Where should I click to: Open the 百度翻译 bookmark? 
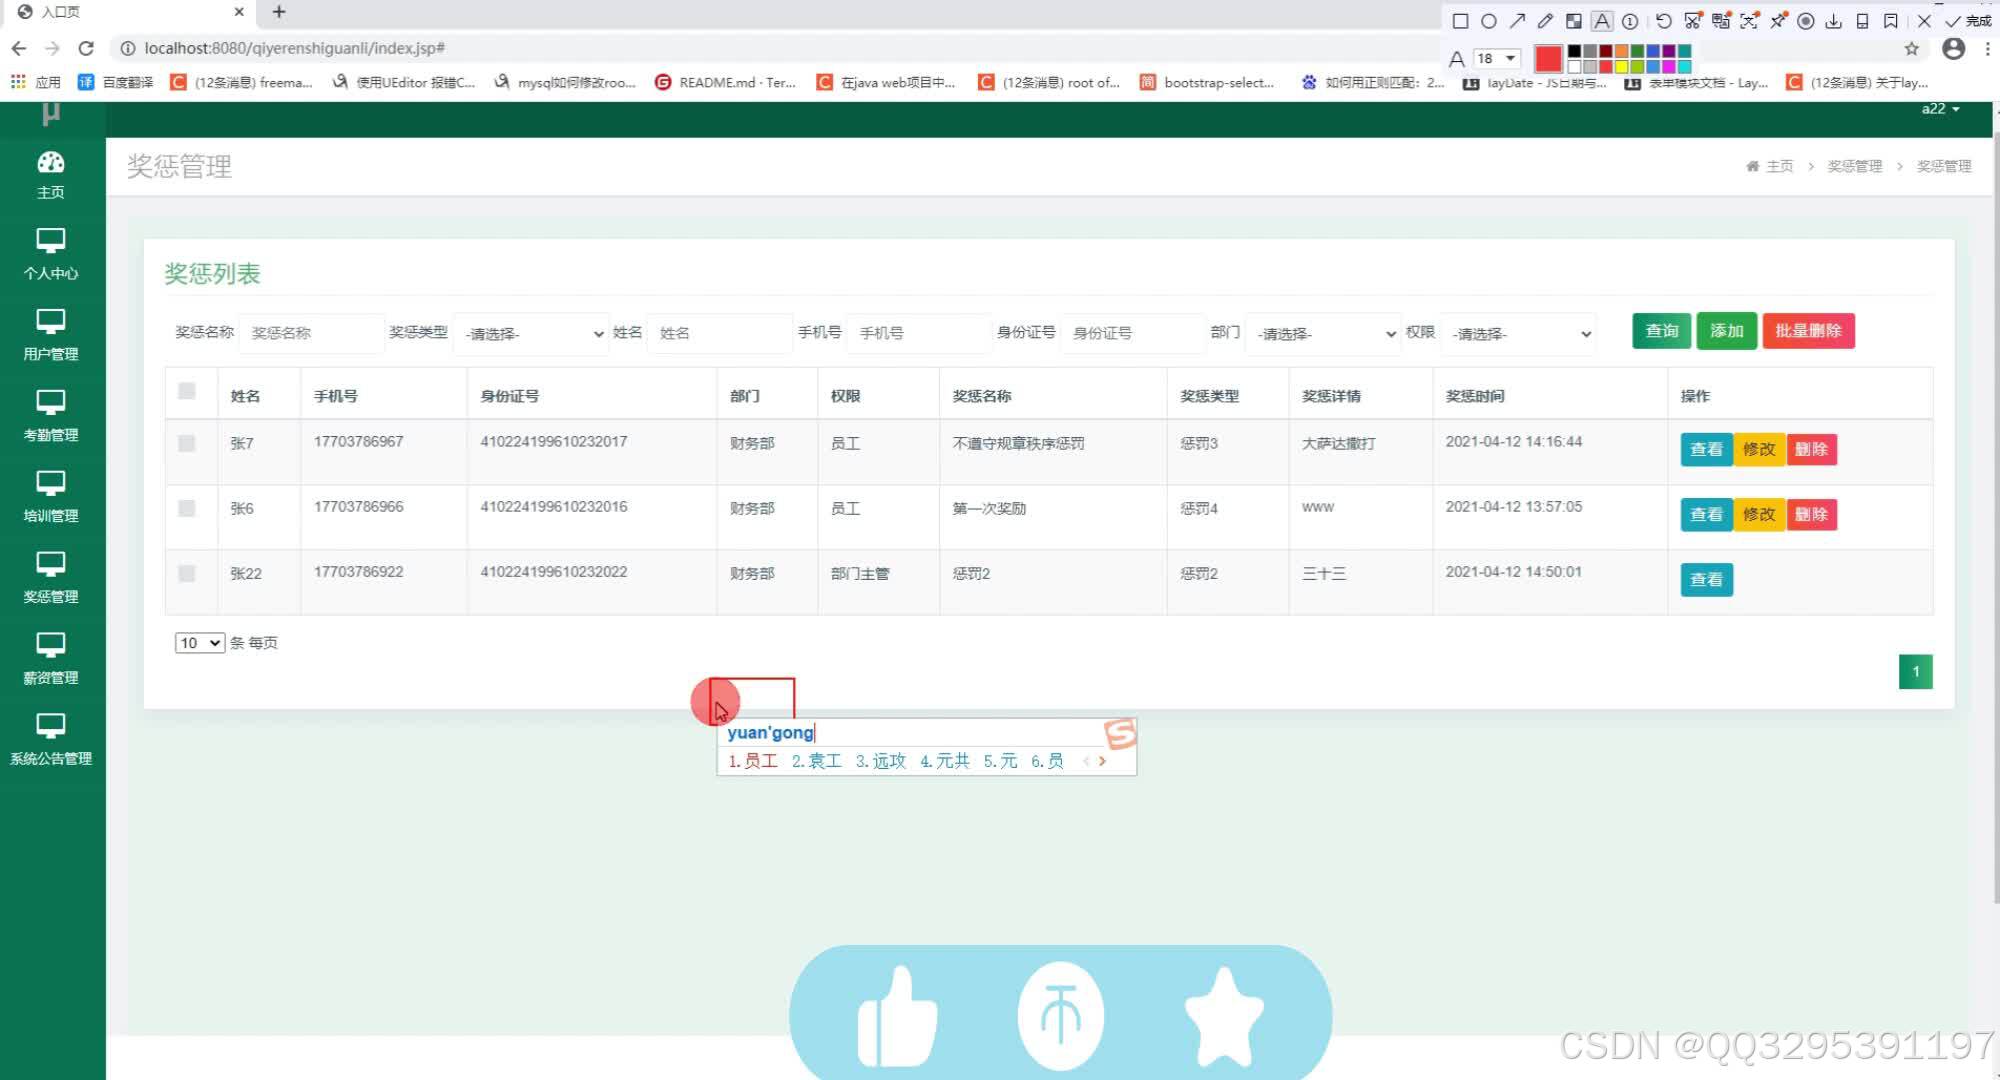(116, 82)
